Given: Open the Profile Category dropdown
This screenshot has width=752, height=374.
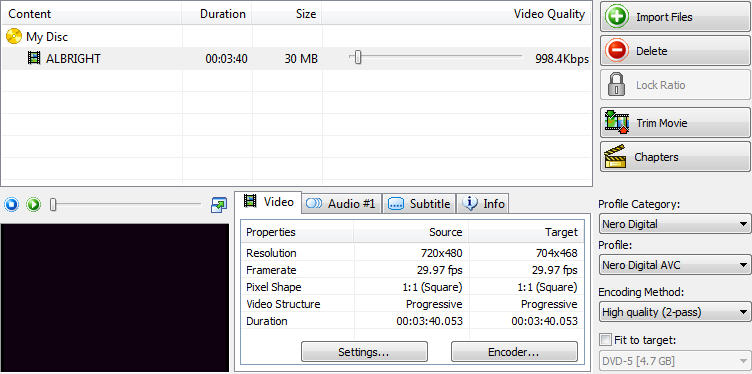Looking at the screenshot, I should (x=674, y=224).
